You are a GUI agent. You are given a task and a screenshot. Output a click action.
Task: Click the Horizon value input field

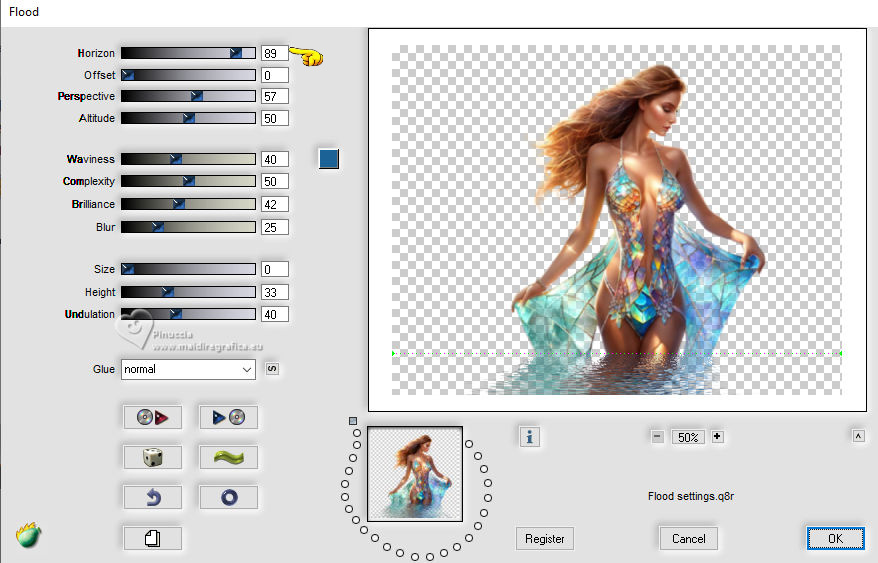[274, 53]
